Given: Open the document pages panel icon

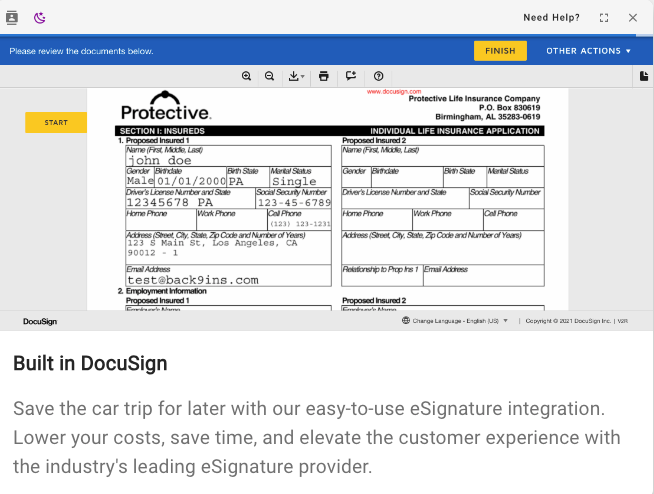Looking at the screenshot, I should click(x=643, y=76).
